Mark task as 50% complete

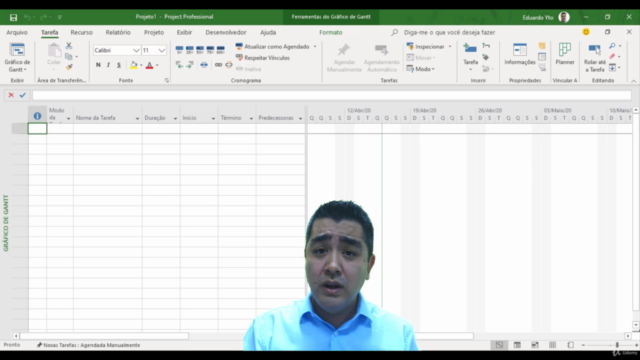(200, 50)
